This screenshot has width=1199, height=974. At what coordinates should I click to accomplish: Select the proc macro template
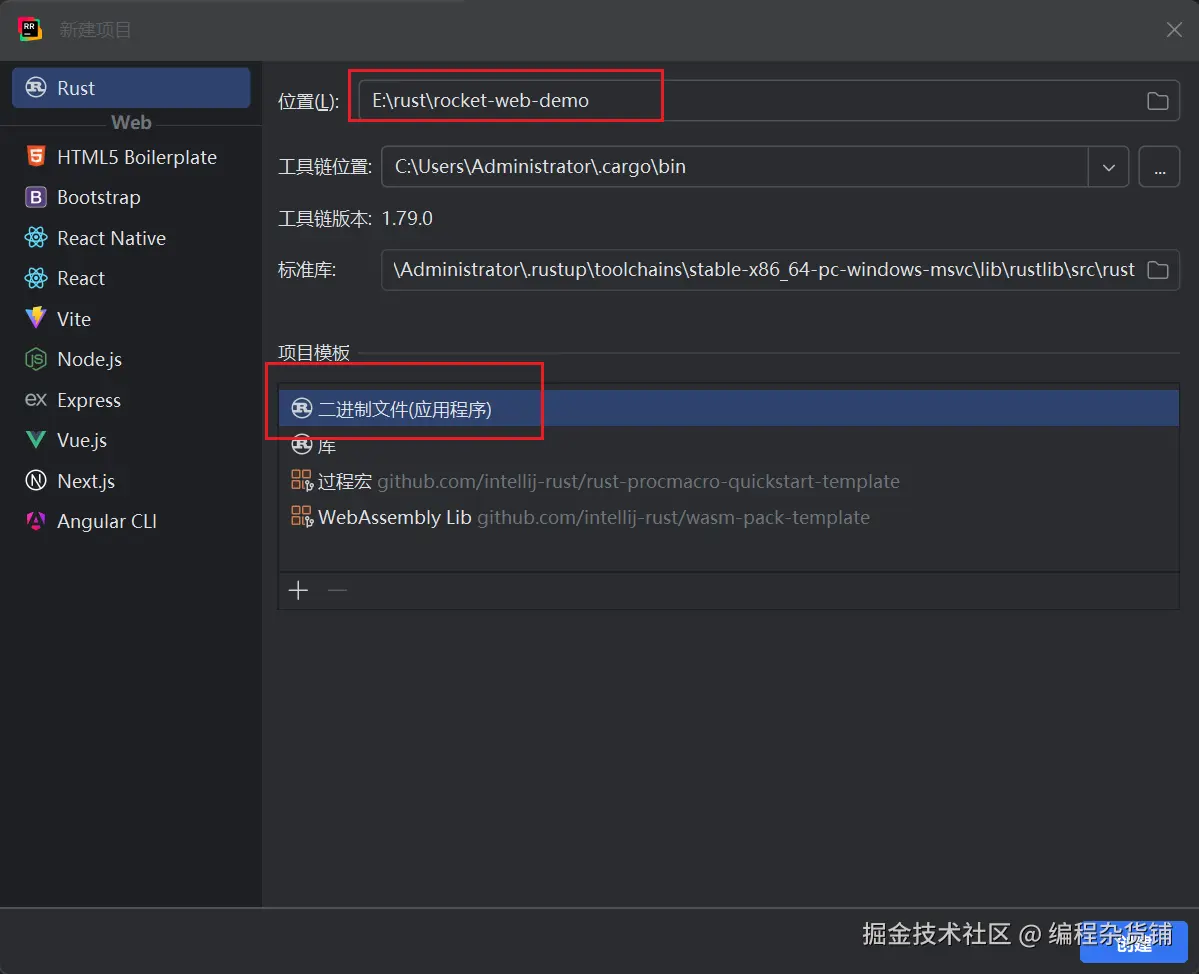[729, 481]
